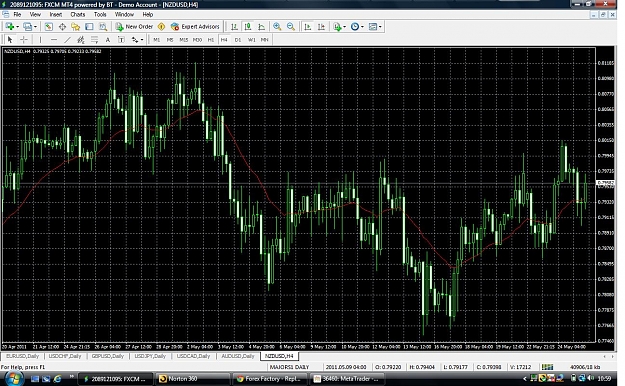Select the Fibonacci retracement tool

click(x=94, y=39)
